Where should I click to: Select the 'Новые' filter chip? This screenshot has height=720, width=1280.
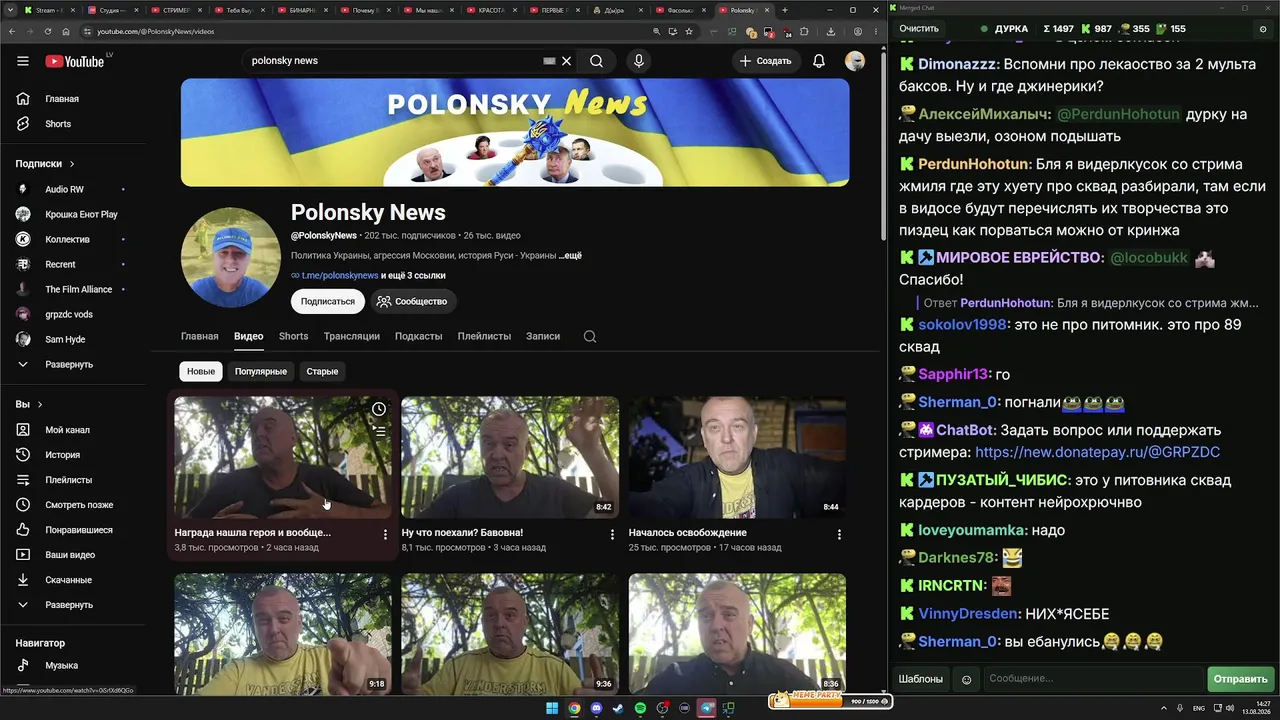[x=201, y=372]
